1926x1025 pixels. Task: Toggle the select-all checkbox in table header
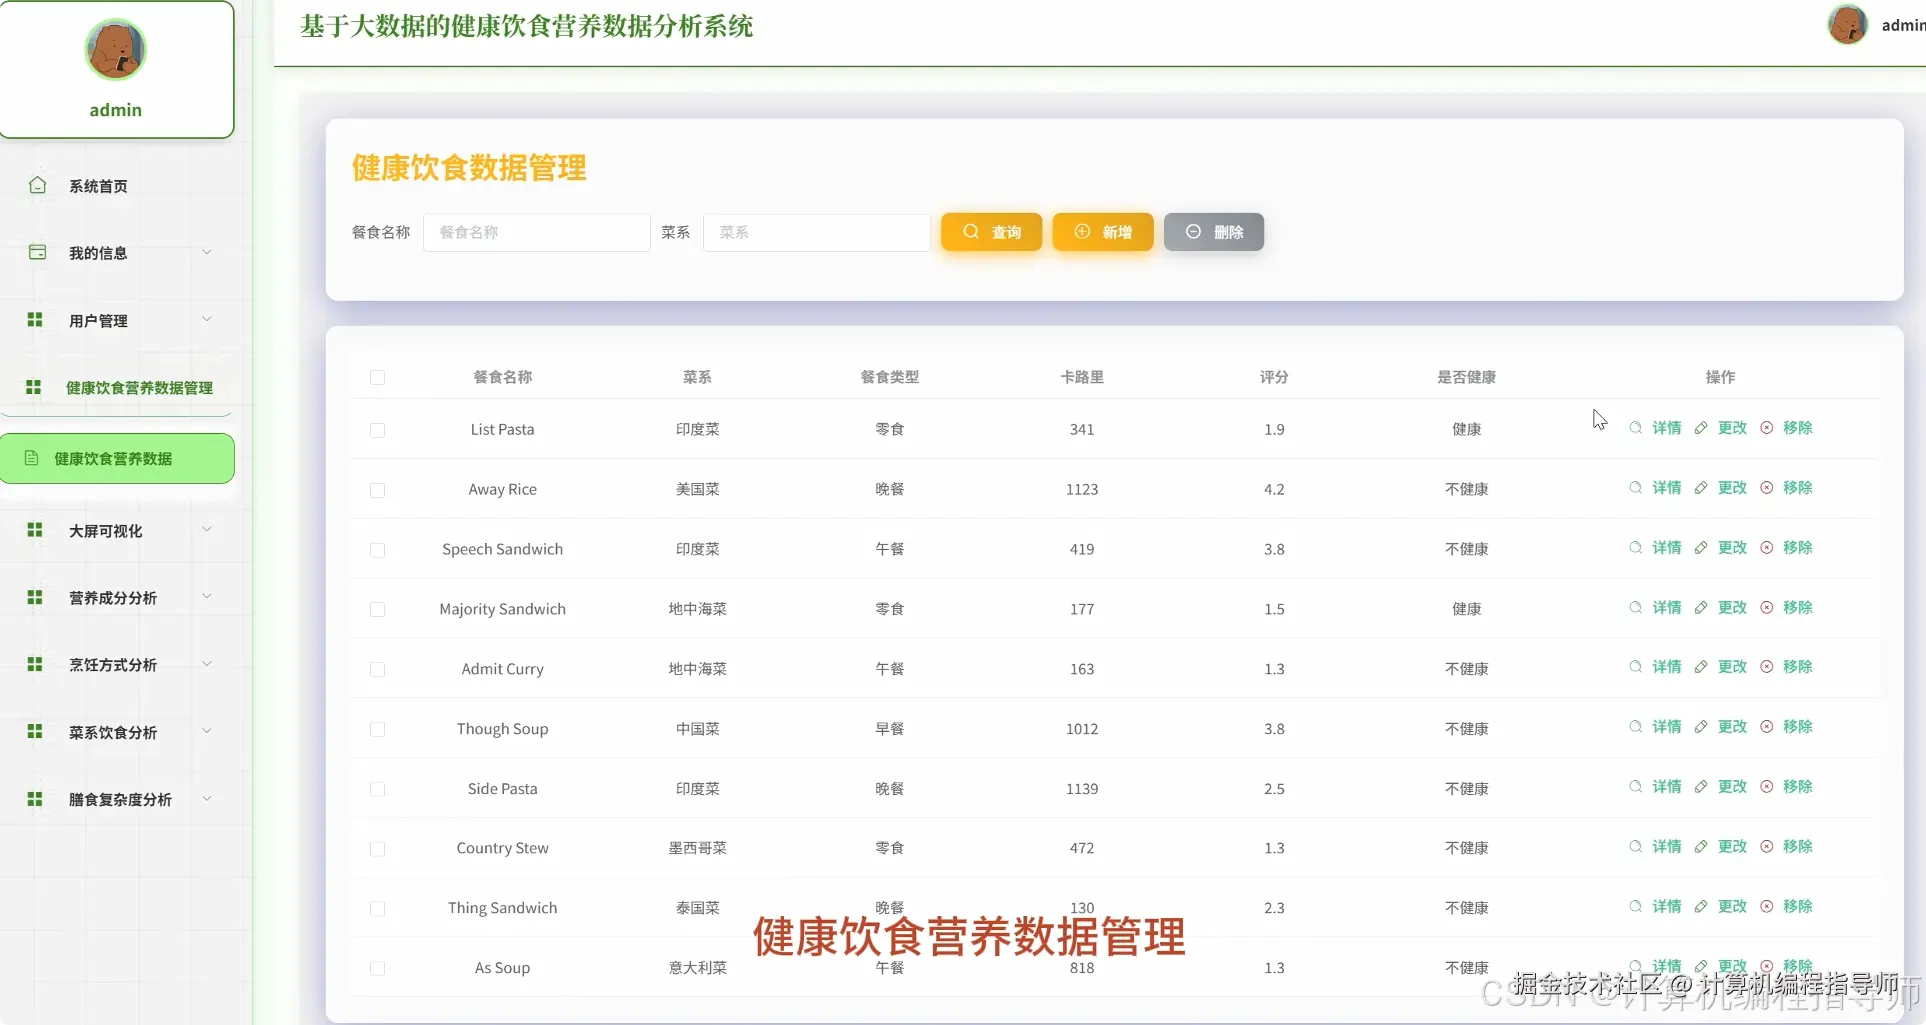[377, 378]
